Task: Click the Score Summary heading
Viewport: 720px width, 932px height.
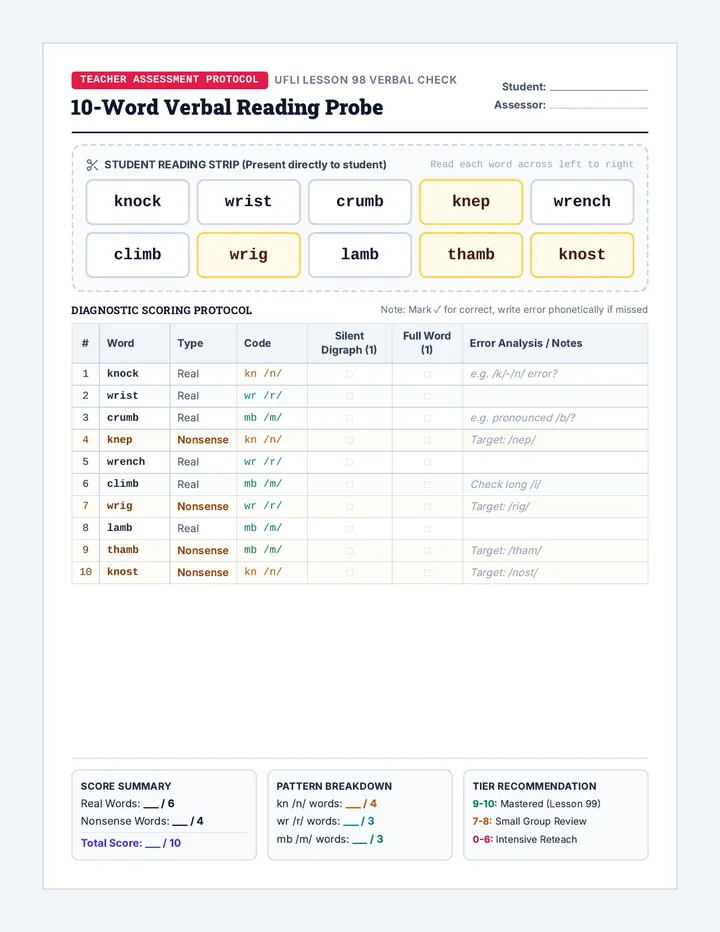Action: (x=126, y=786)
